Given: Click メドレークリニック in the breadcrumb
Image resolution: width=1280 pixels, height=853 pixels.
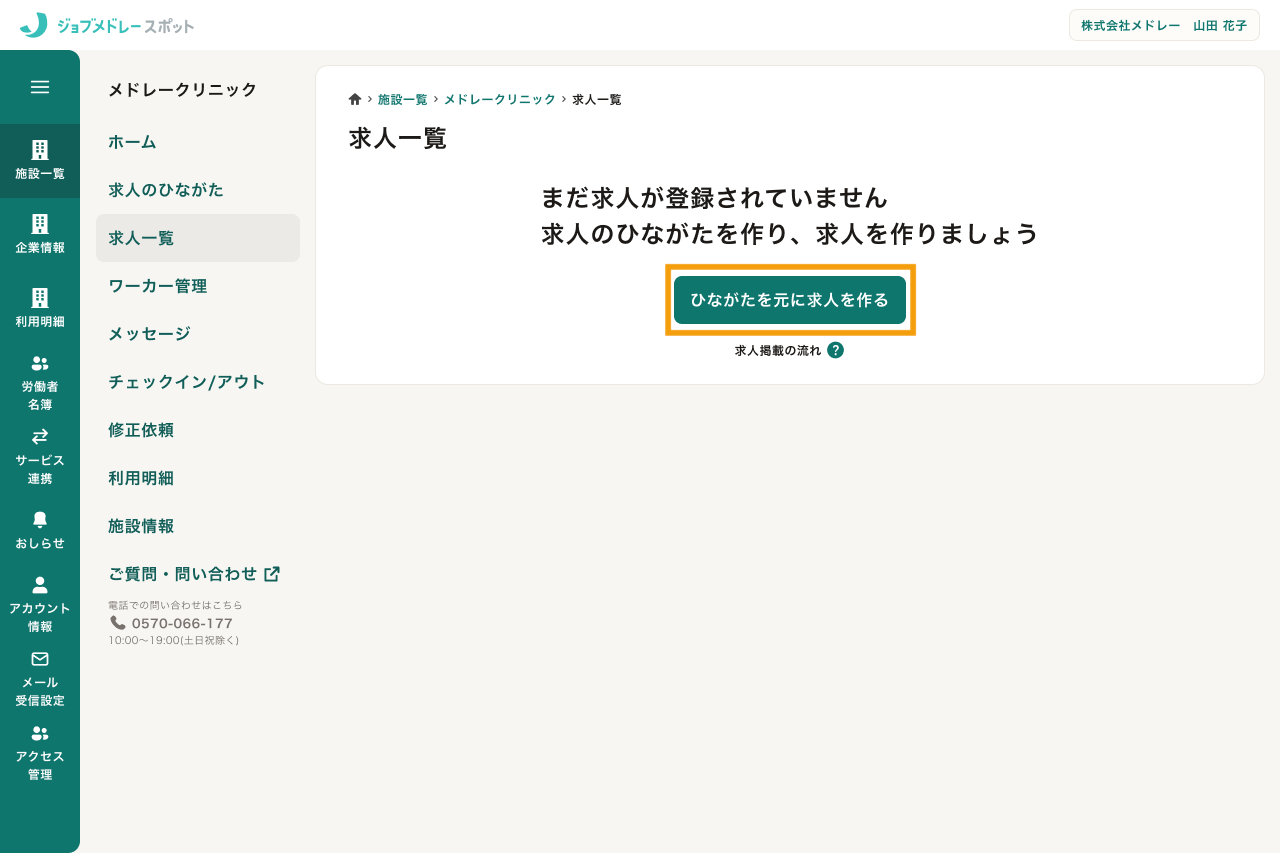Looking at the screenshot, I should pyautogui.click(x=500, y=100).
